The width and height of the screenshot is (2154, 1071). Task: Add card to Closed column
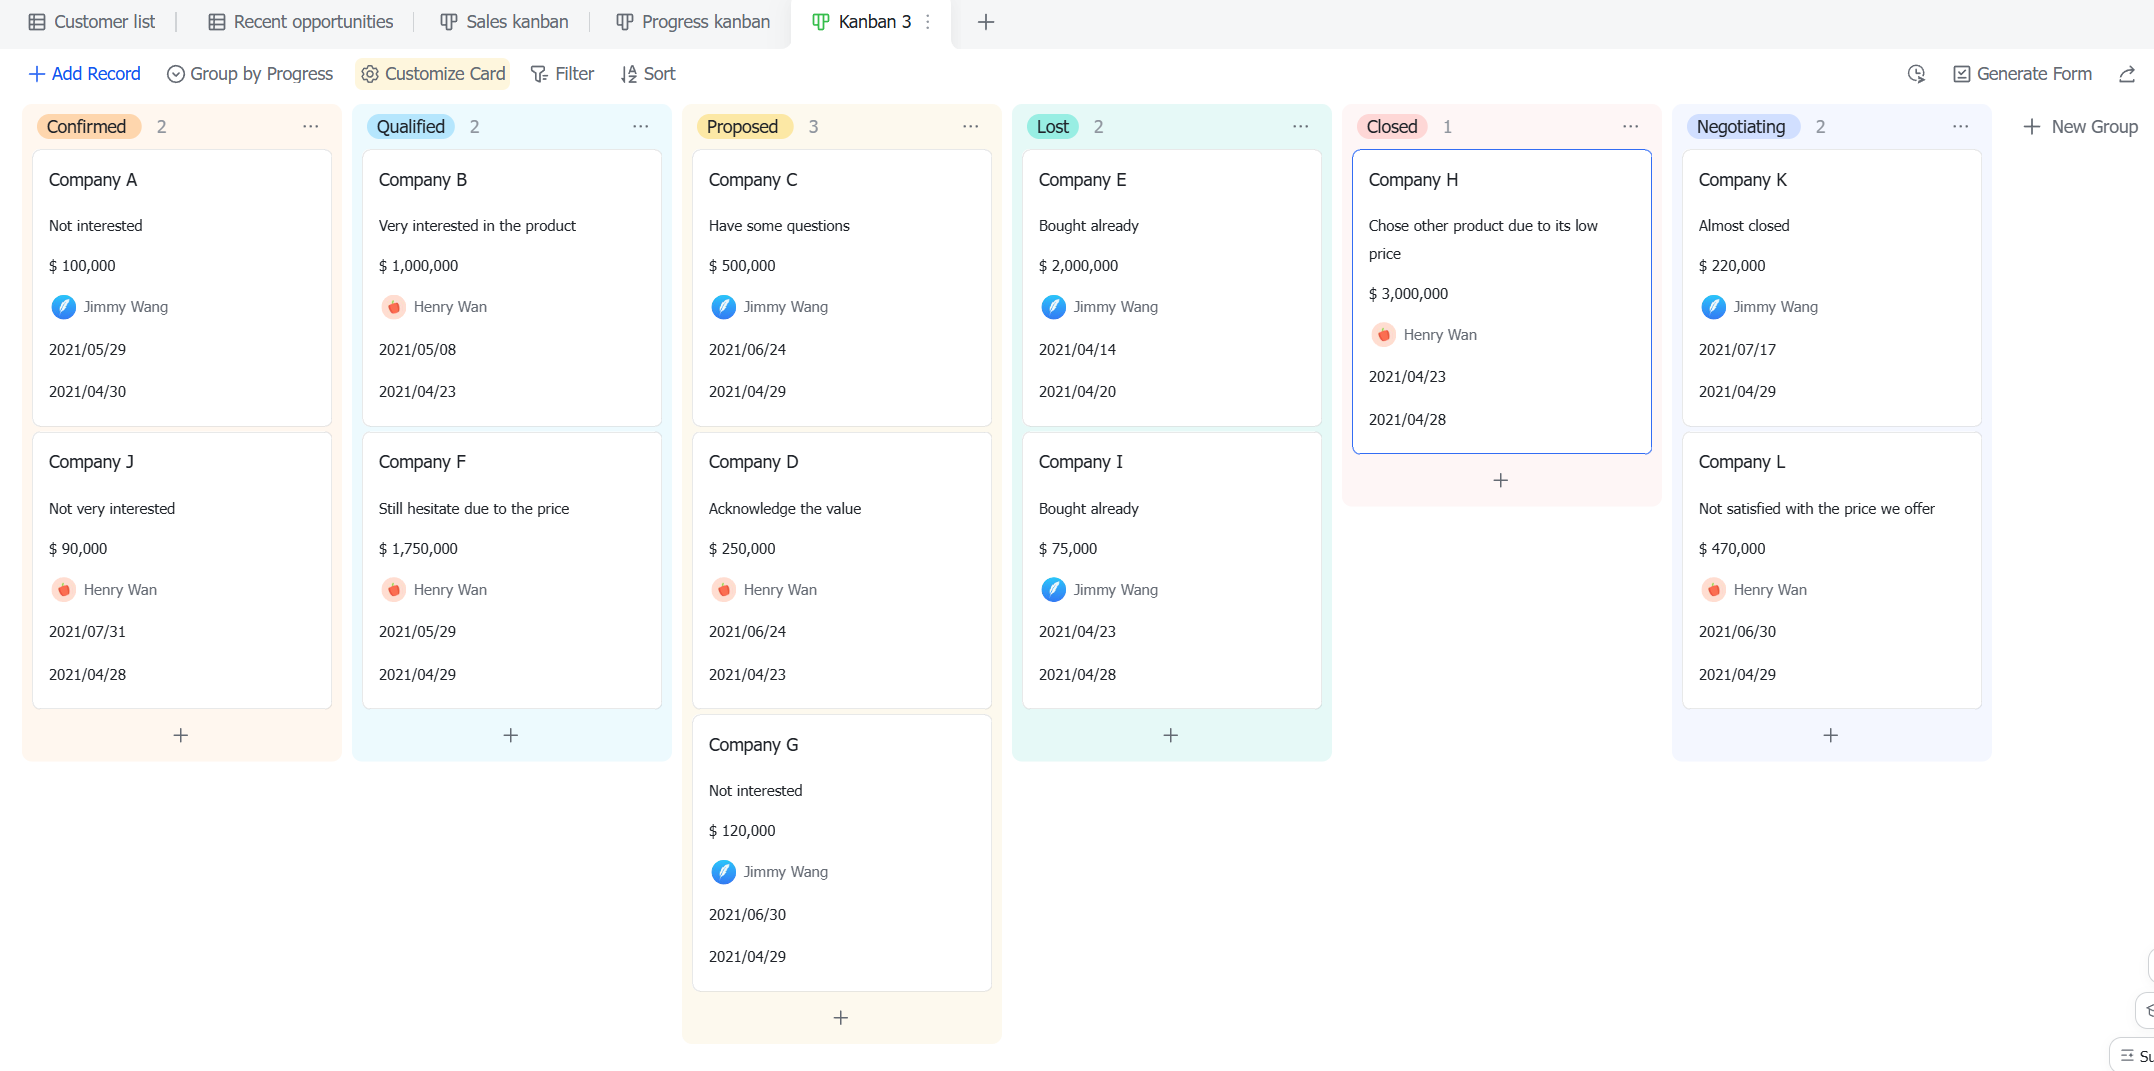click(x=1501, y=481)
